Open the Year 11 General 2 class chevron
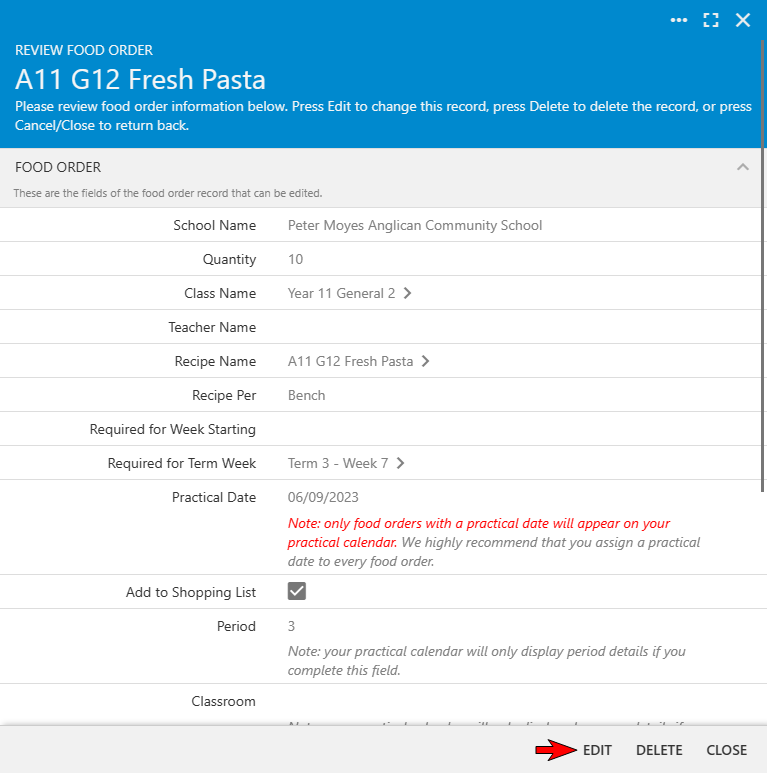Image resolution: width=767 pixels, height=773 pixels. click(408, 294)
